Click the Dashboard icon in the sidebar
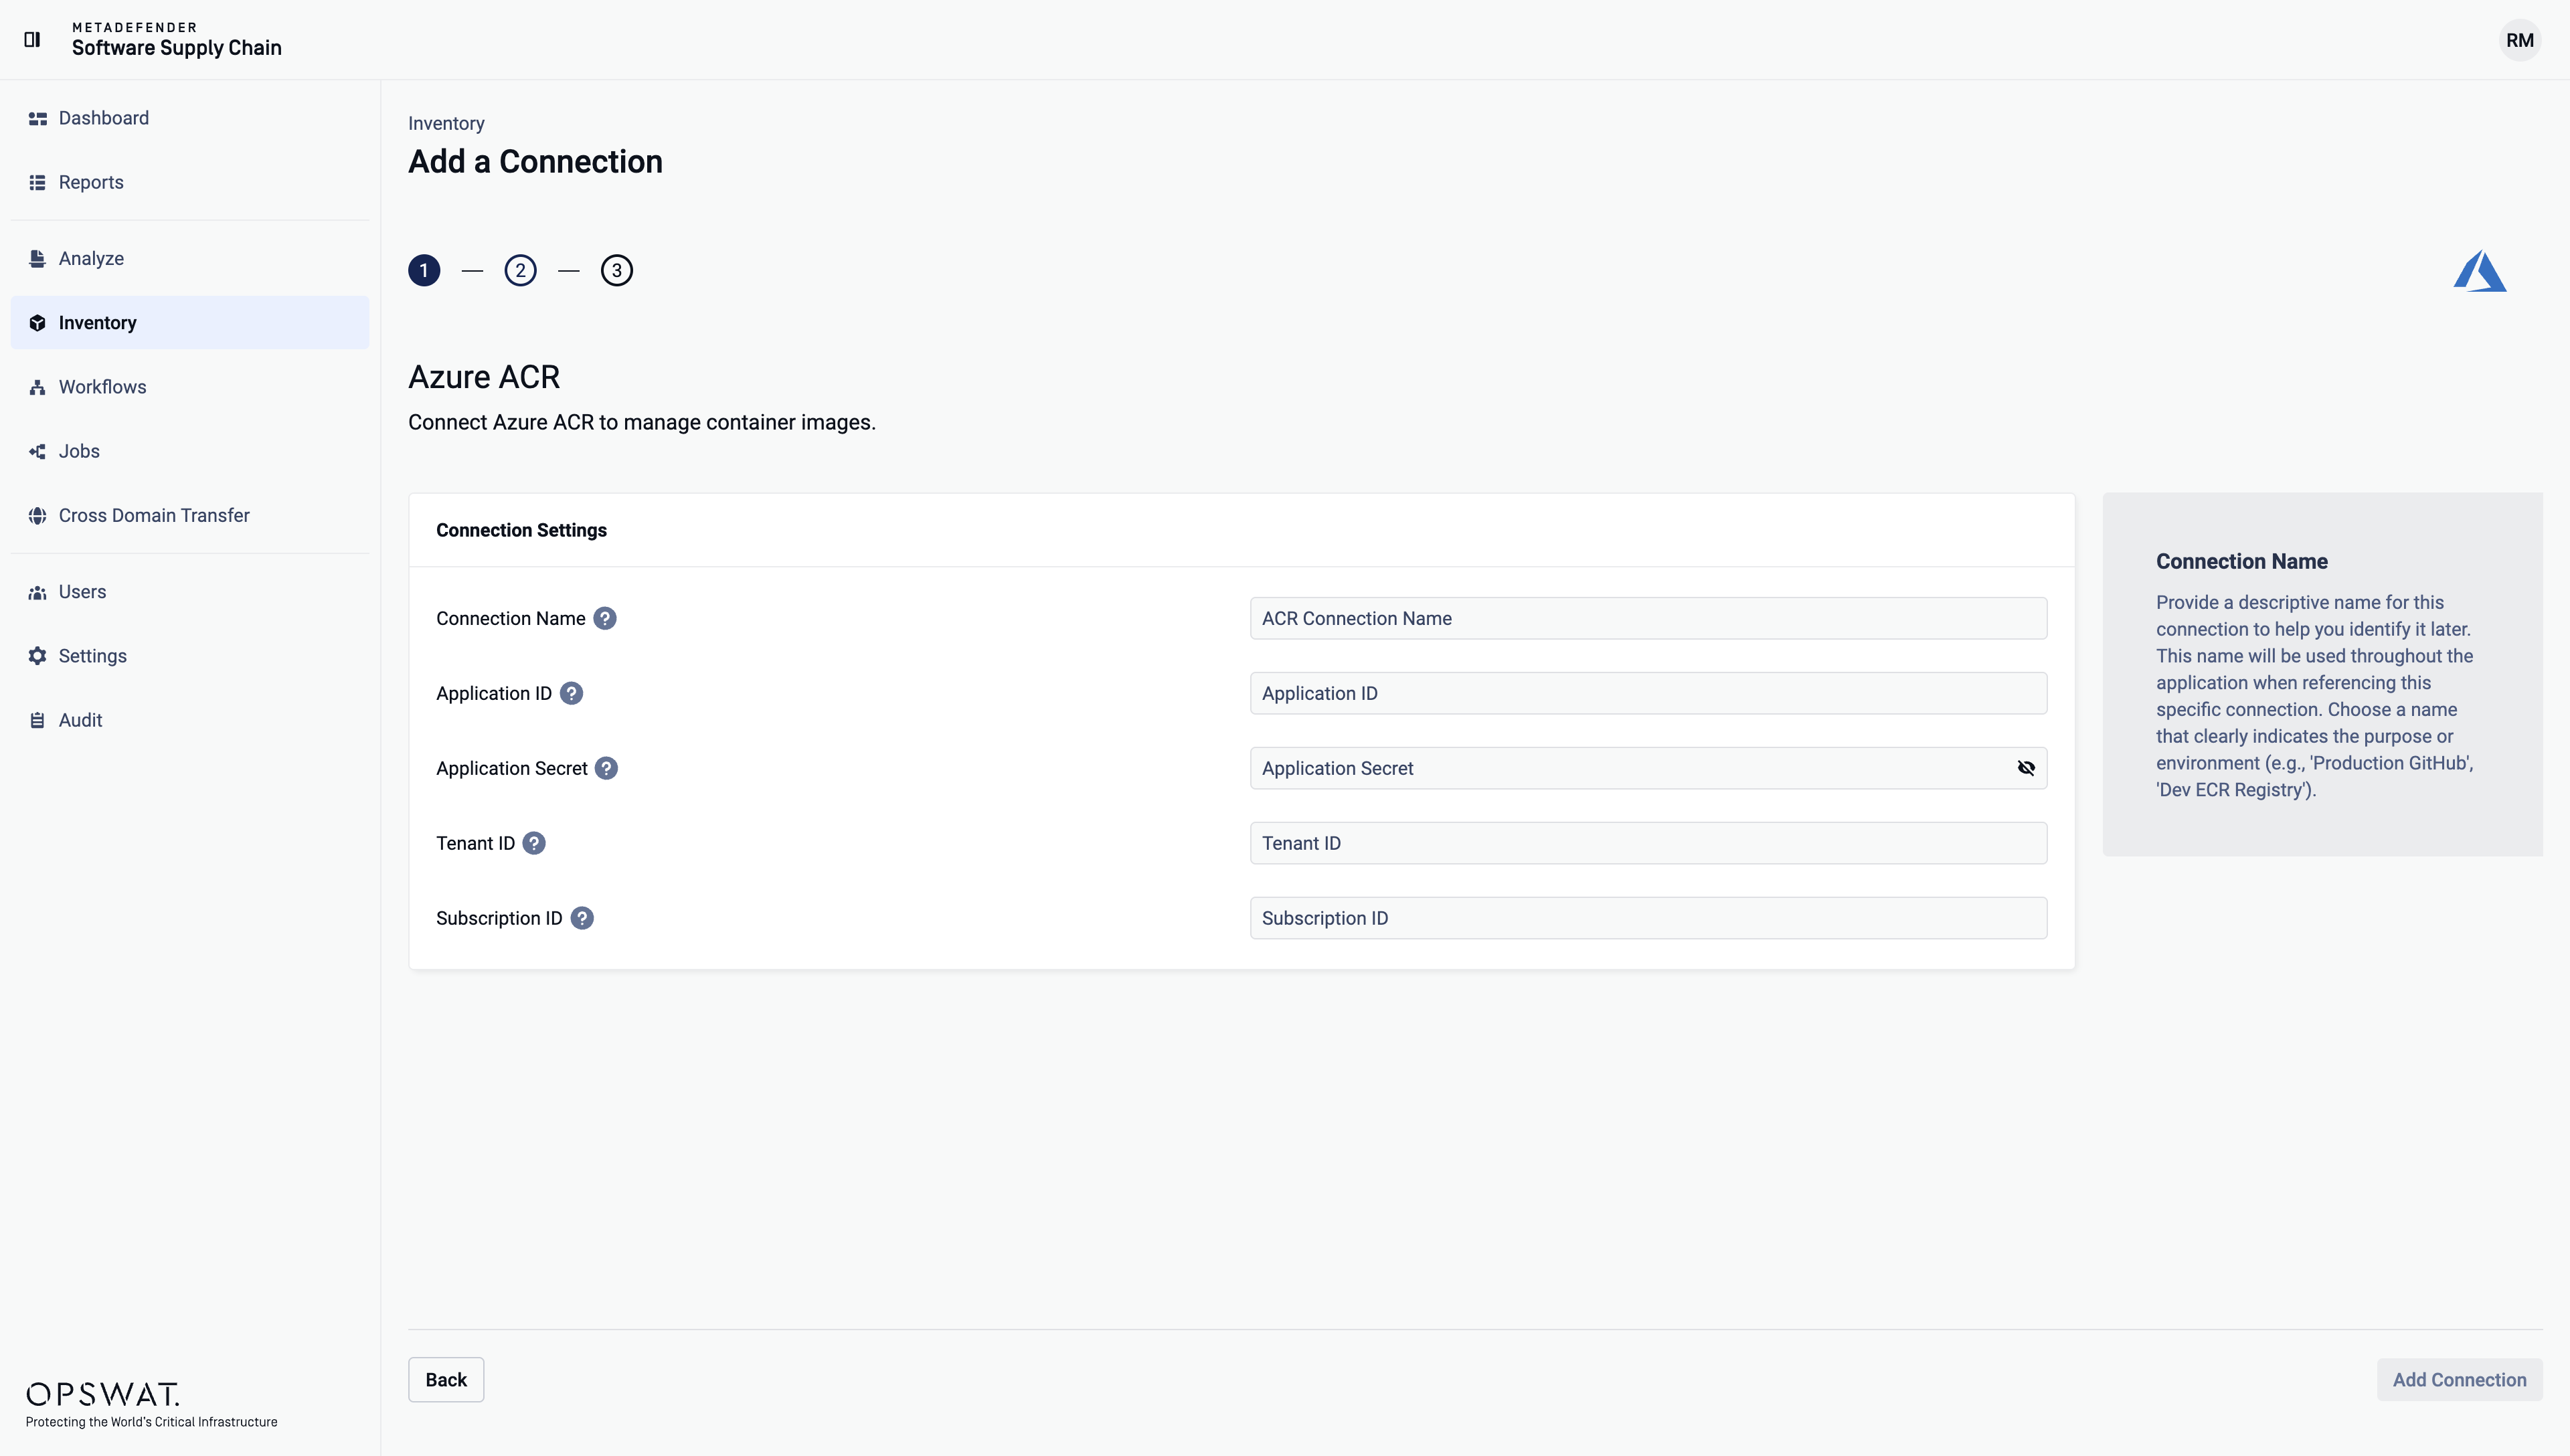Screen dimensions: 2570x1456 38,118
